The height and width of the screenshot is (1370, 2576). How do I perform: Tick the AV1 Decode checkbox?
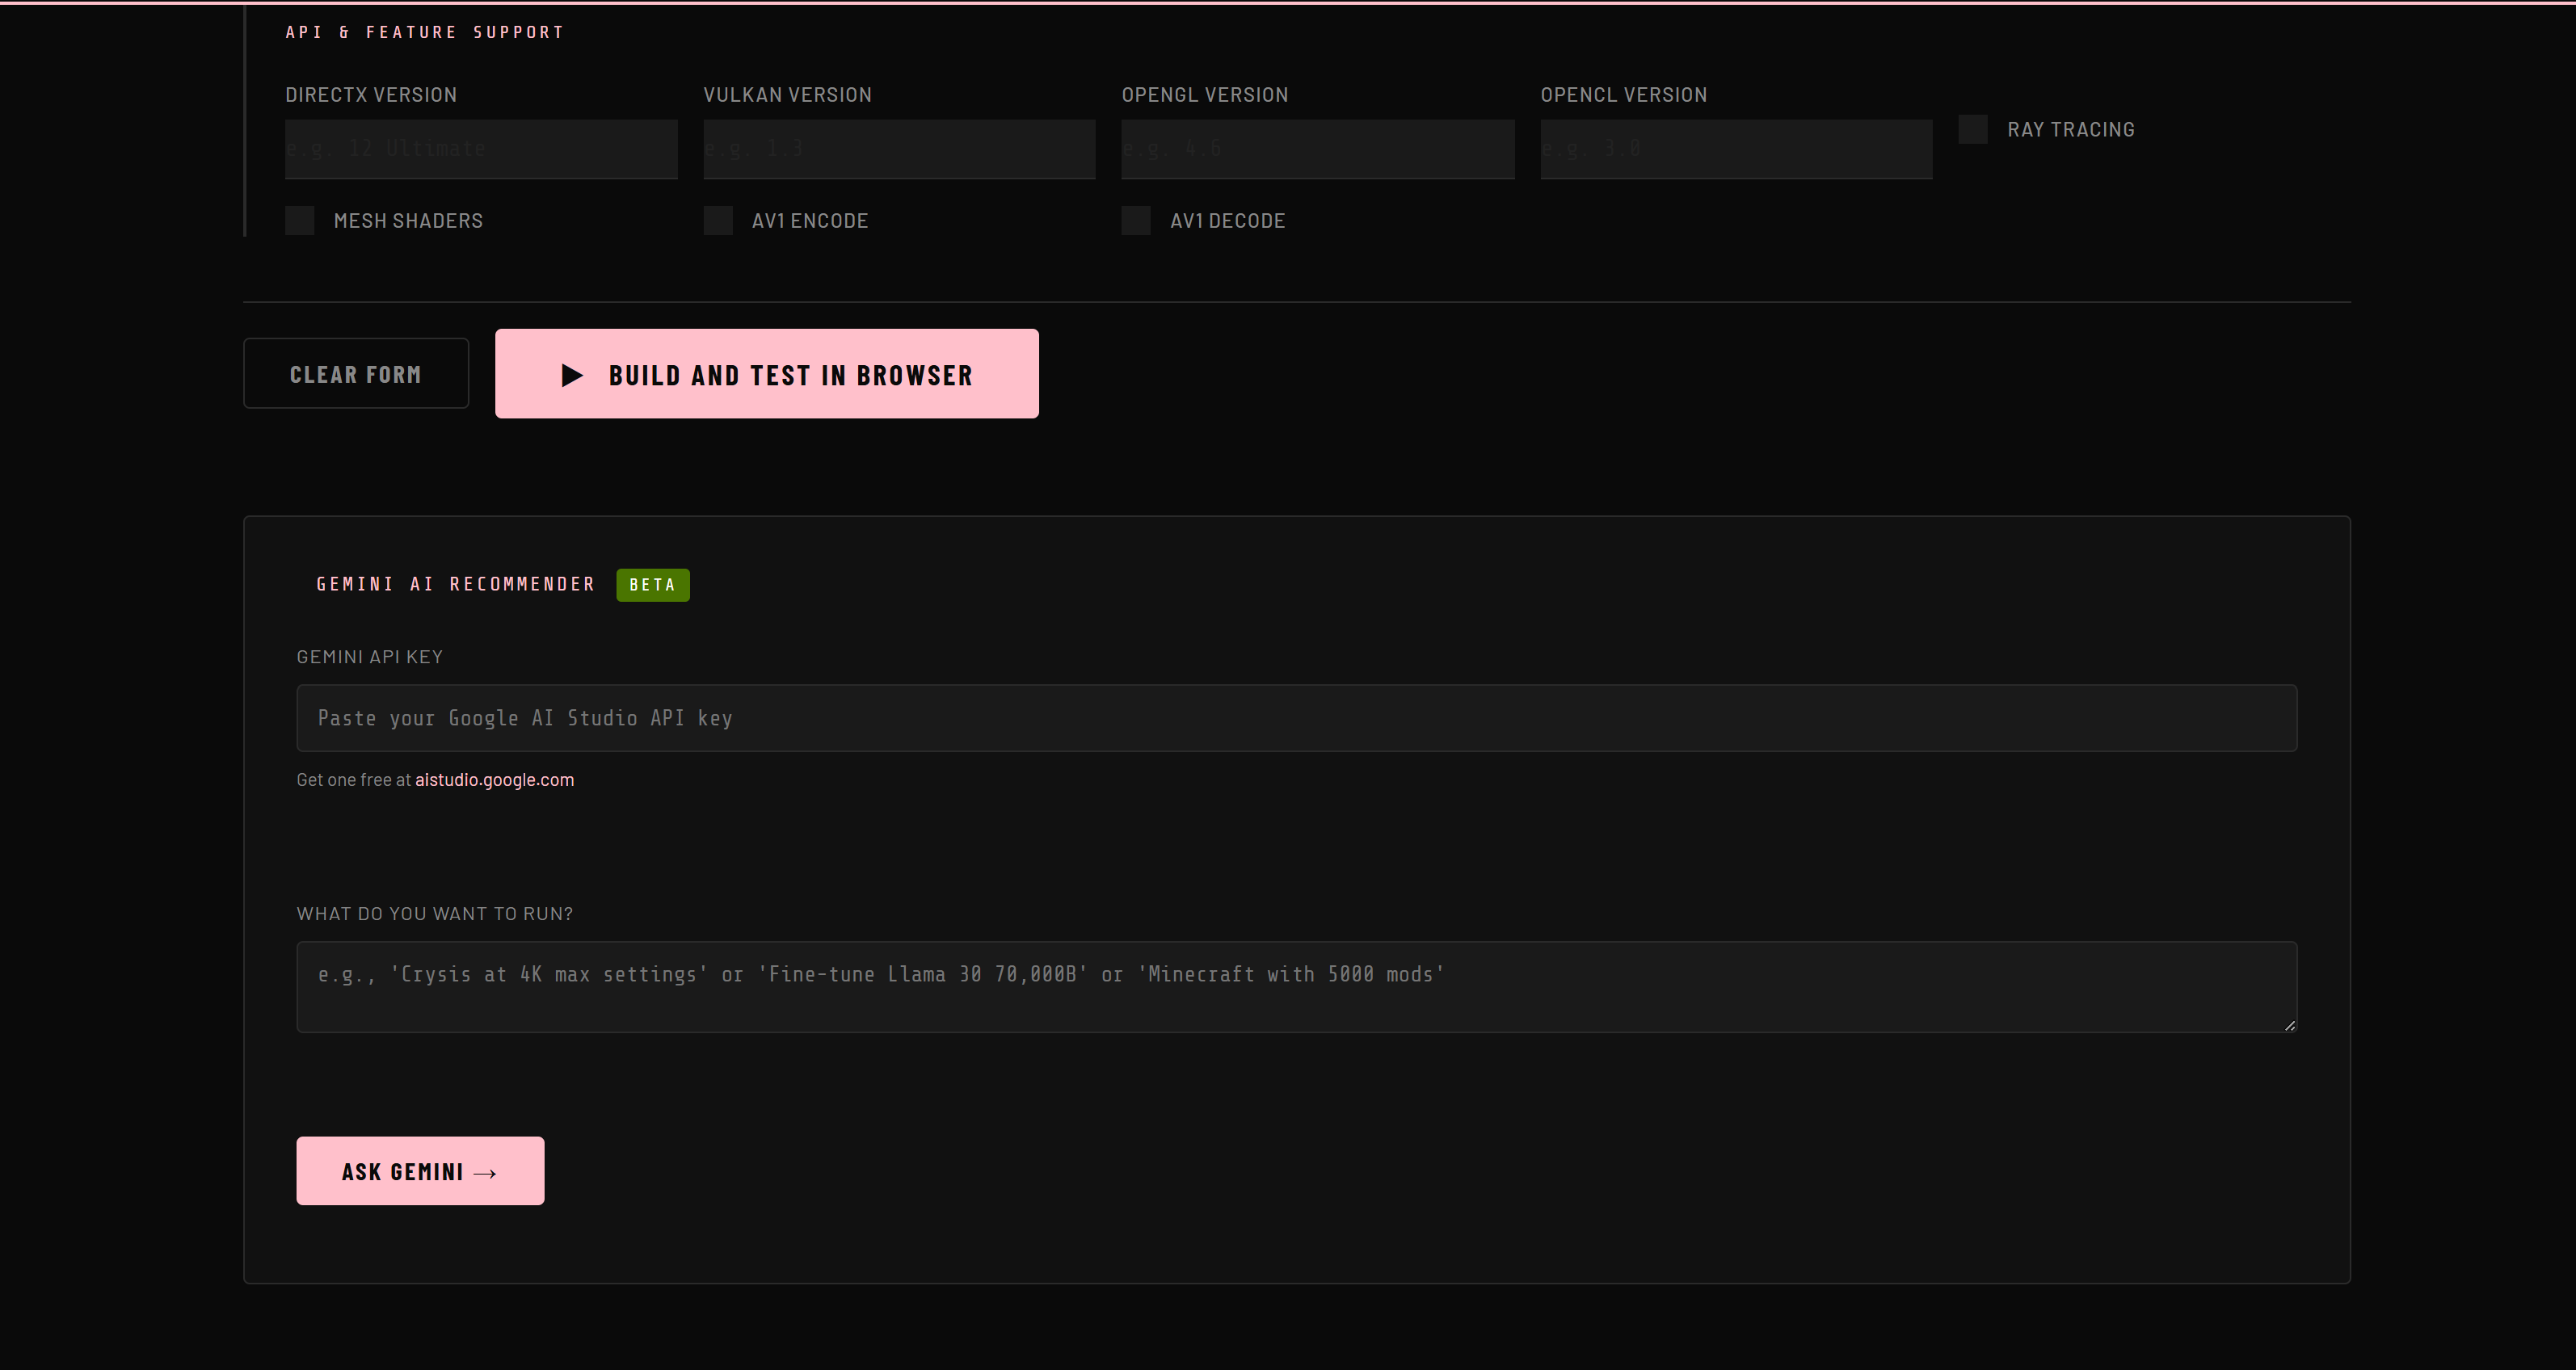[1136, 221]
